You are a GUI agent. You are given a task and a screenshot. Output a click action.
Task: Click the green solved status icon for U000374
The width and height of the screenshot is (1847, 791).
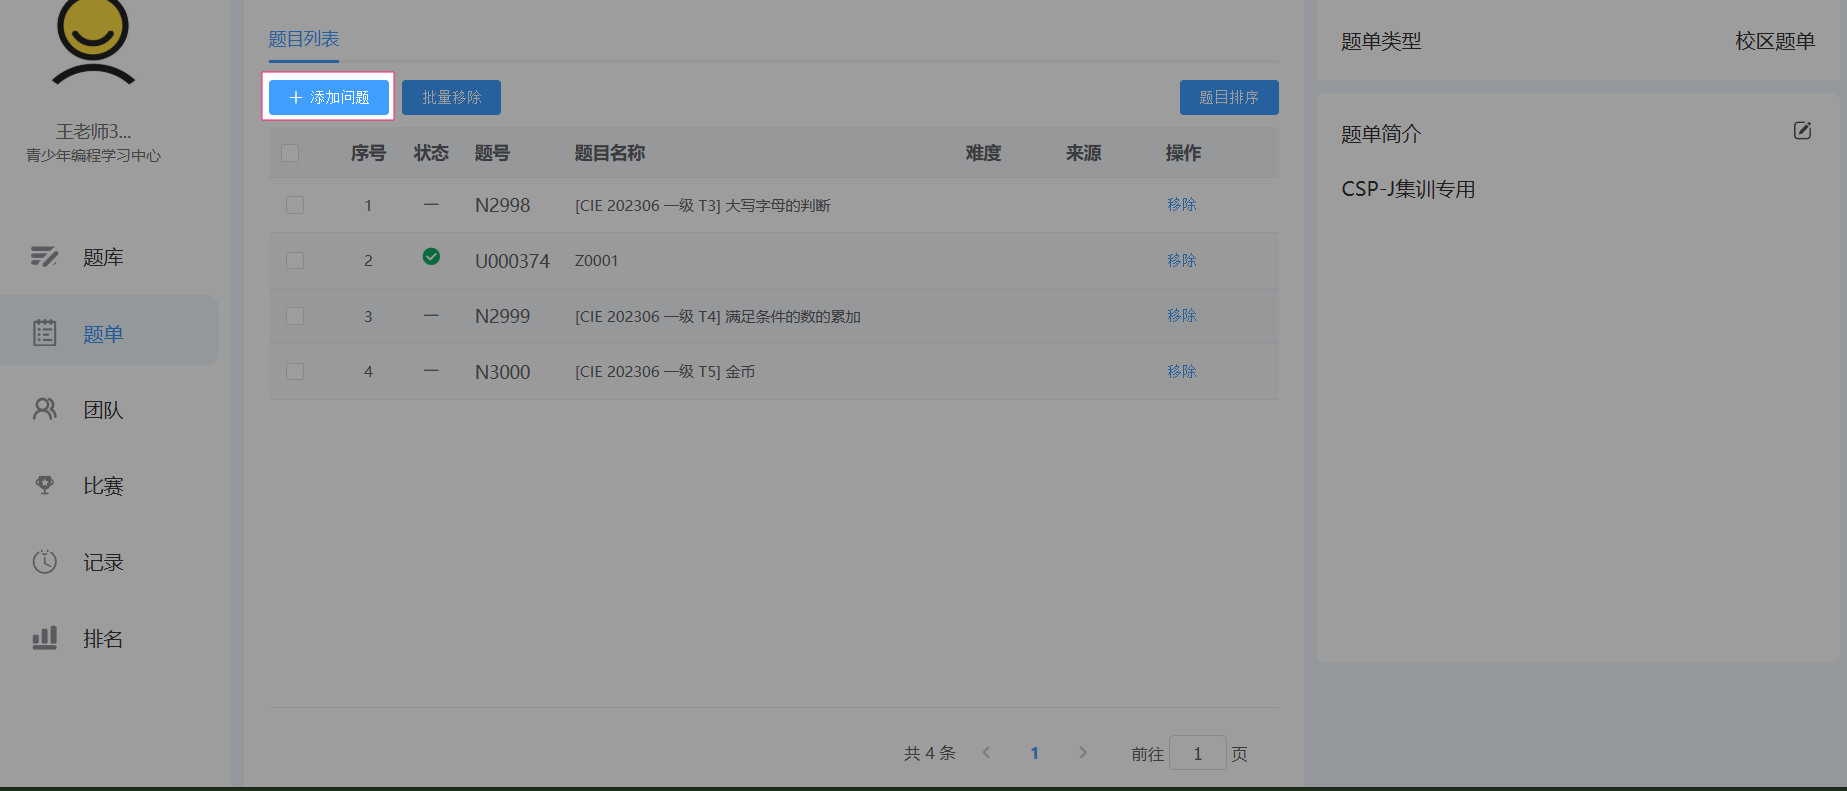point(431,257)
